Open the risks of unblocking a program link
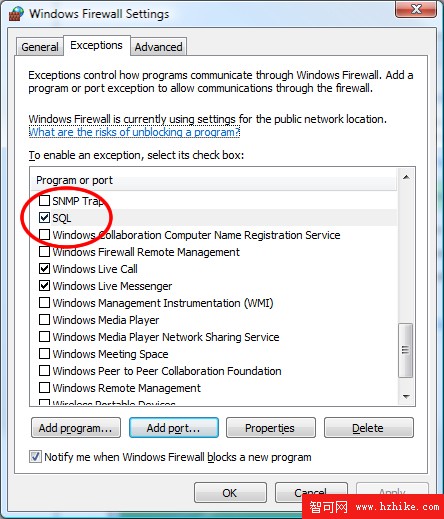Screen dimensions: 444x519 coord(134,132)
